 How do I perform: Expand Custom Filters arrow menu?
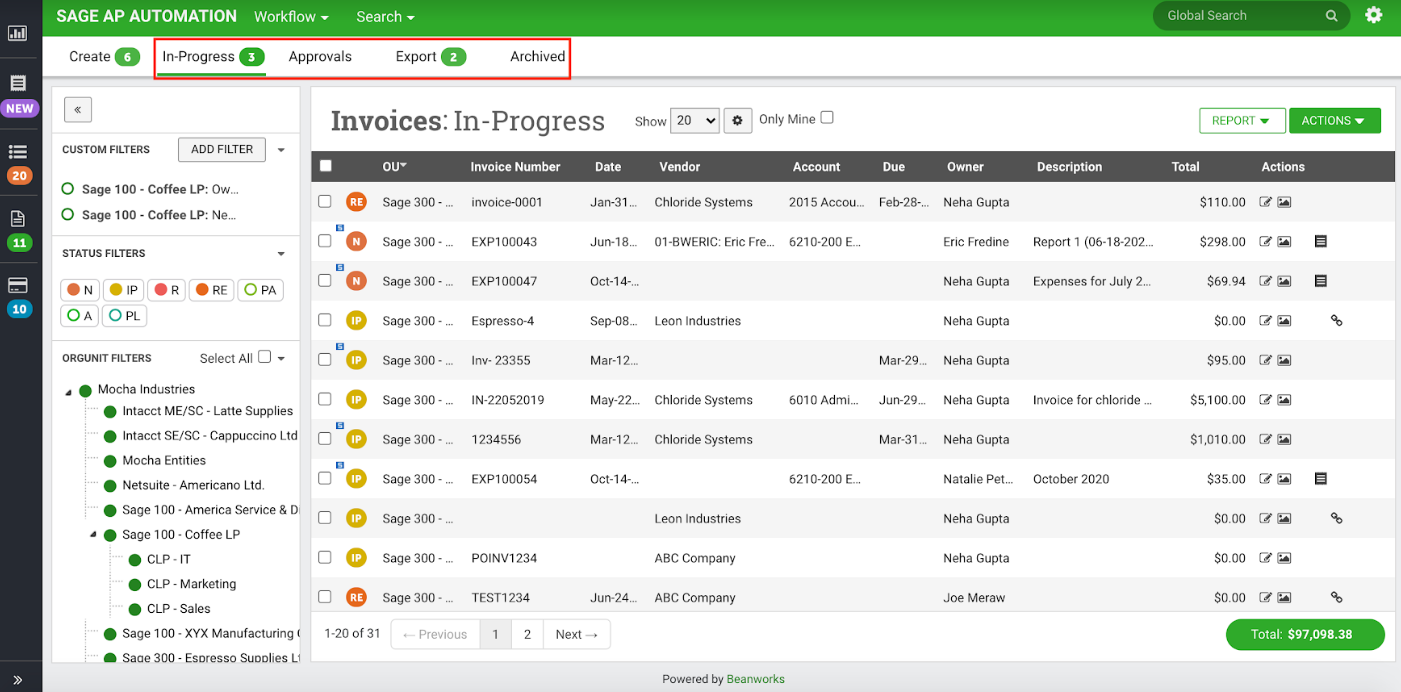point(281,150)
